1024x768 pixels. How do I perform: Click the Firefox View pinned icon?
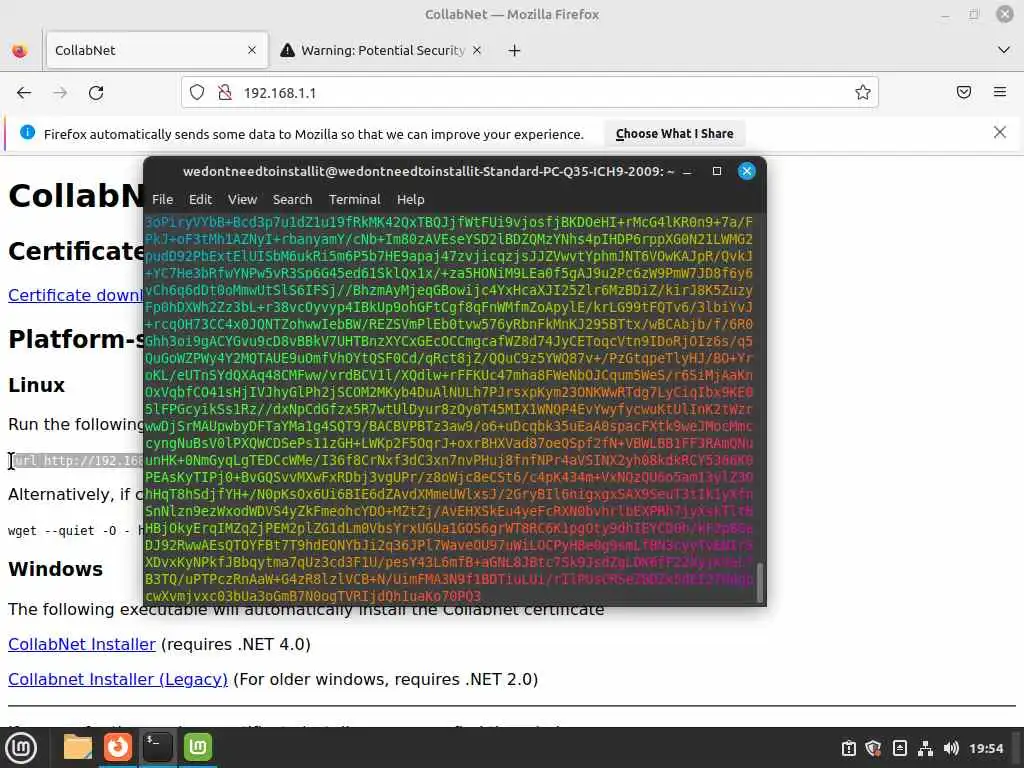20,50
